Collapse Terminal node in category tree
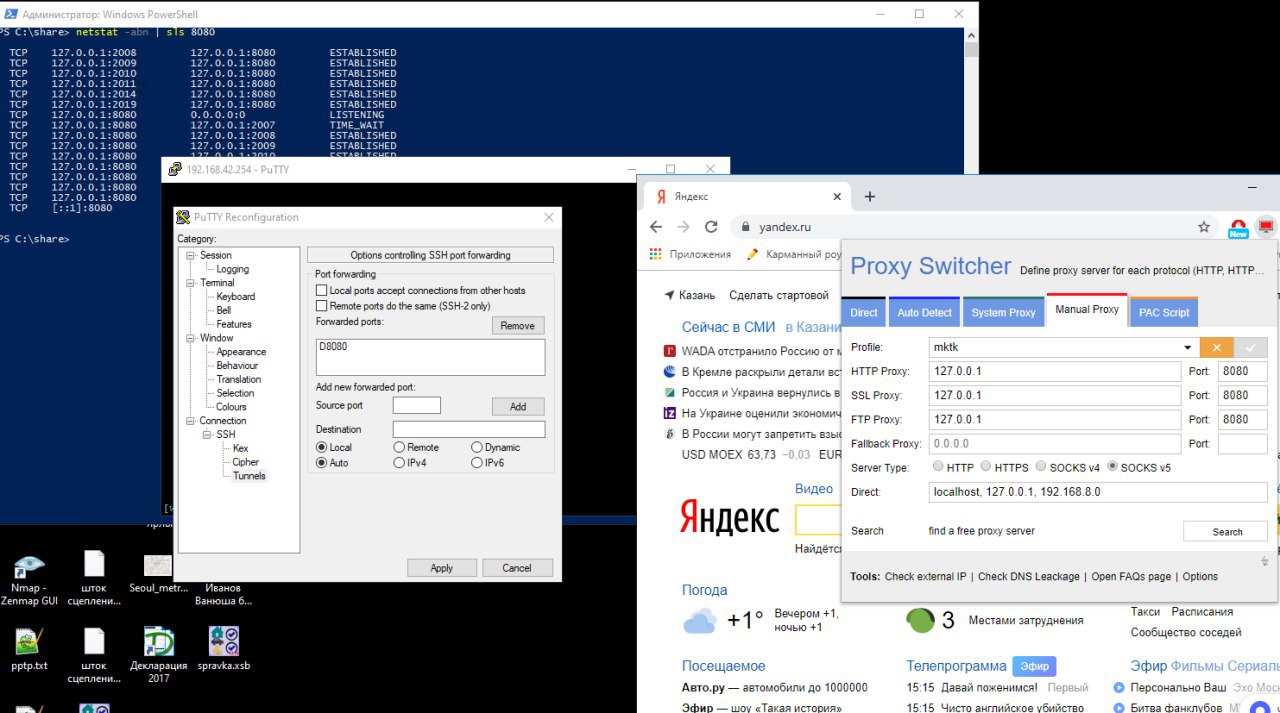The image size is (1280, 713). tap(191, 283)
